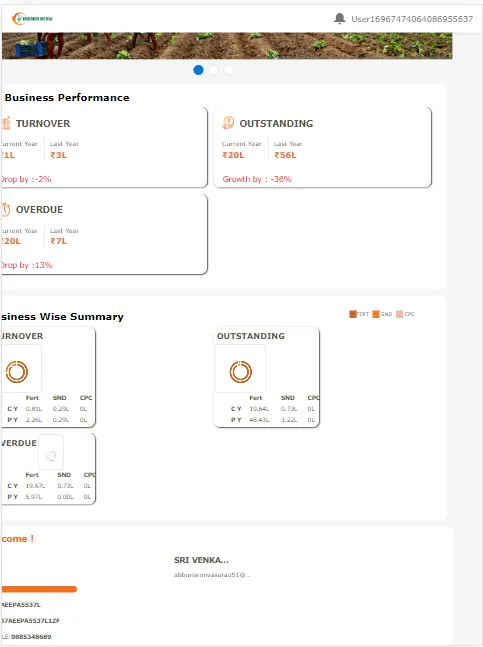Image resolution: width=483 pixels, height=647 pixels.
Task: Click the abburisrinivasarao51@... email address
Action: click(212, 575)
